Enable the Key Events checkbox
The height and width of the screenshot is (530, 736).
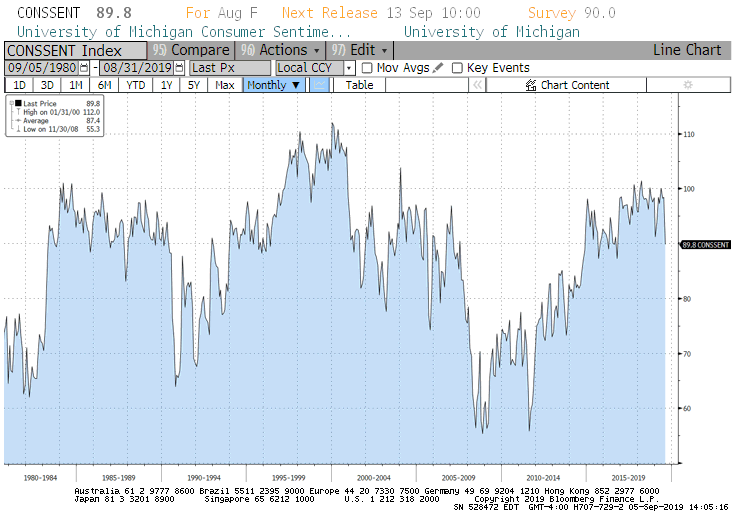coord(457,68)
